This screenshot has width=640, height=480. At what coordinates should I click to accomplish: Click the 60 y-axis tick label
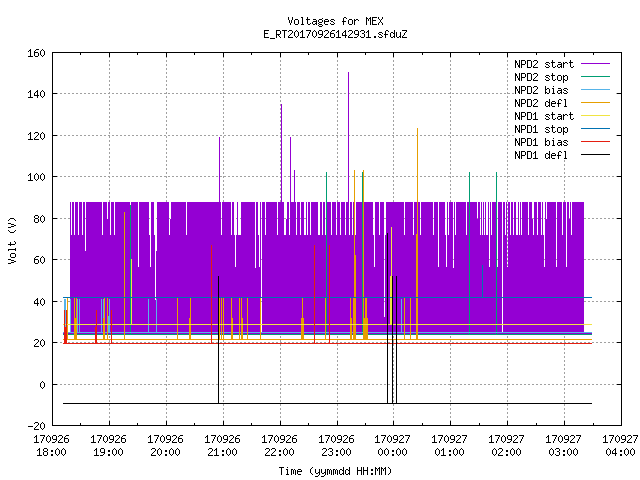click(x=39, y=260)
